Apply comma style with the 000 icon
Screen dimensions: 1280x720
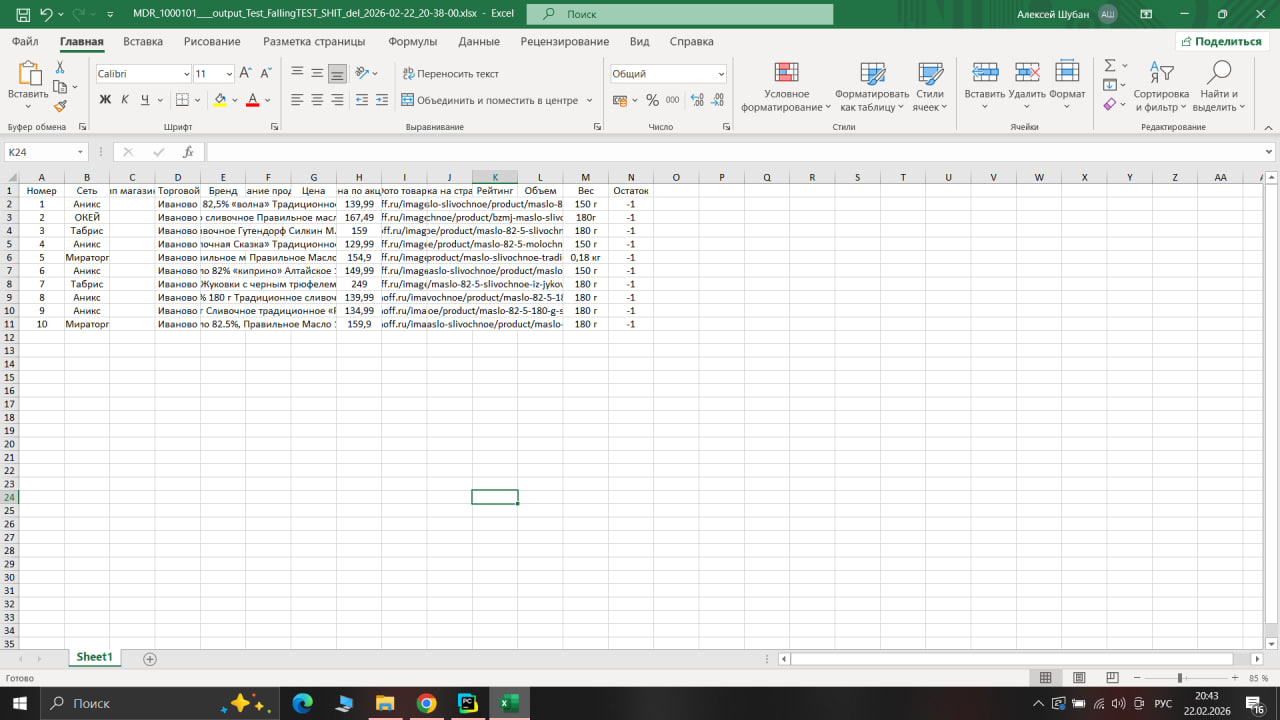click(x=672, y=100)
